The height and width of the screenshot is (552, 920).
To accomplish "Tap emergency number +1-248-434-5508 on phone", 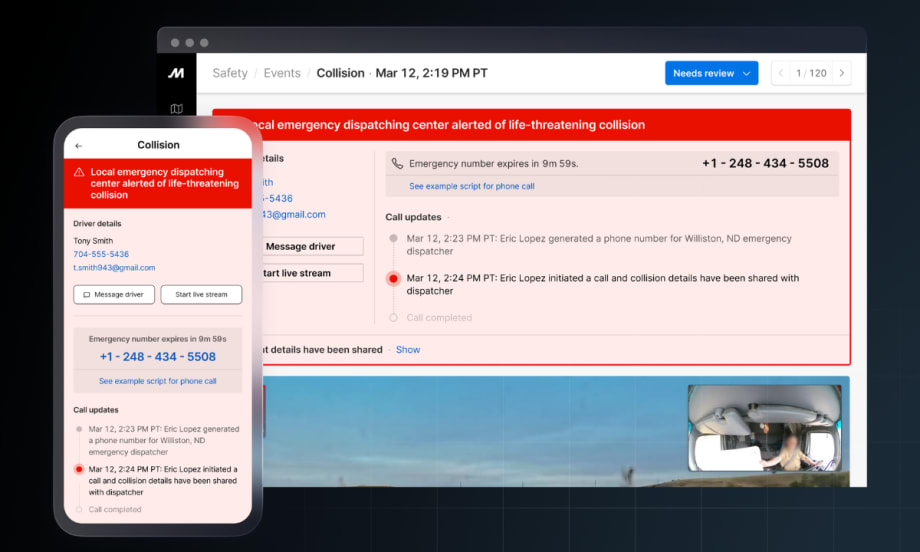I will (157, 357).
